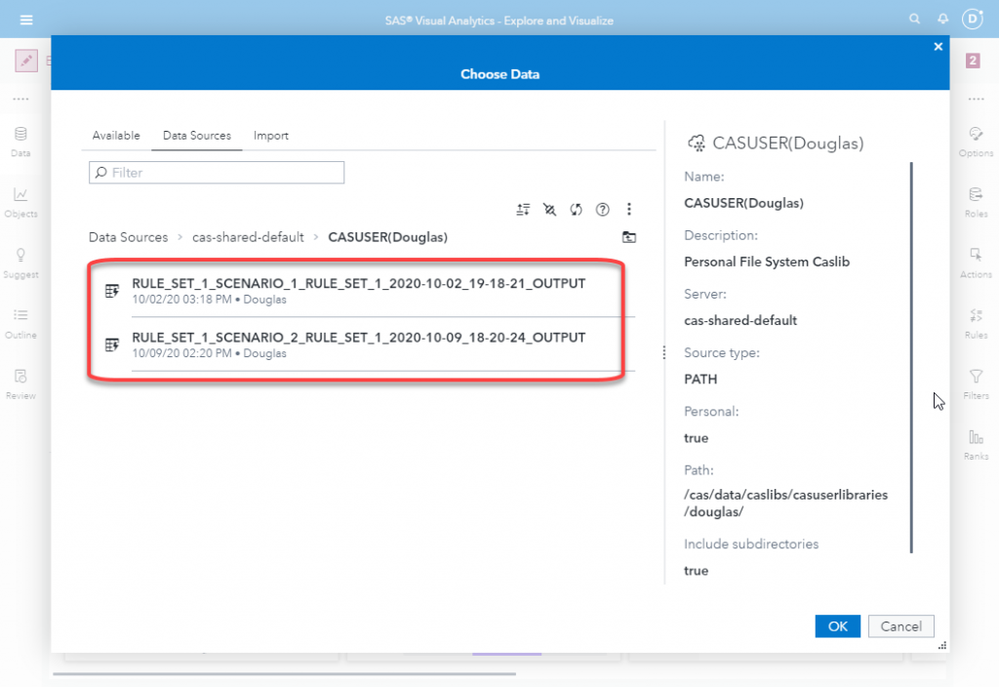Click the pencil edit mode icon
999x687 pixels.
click(26, 61)
